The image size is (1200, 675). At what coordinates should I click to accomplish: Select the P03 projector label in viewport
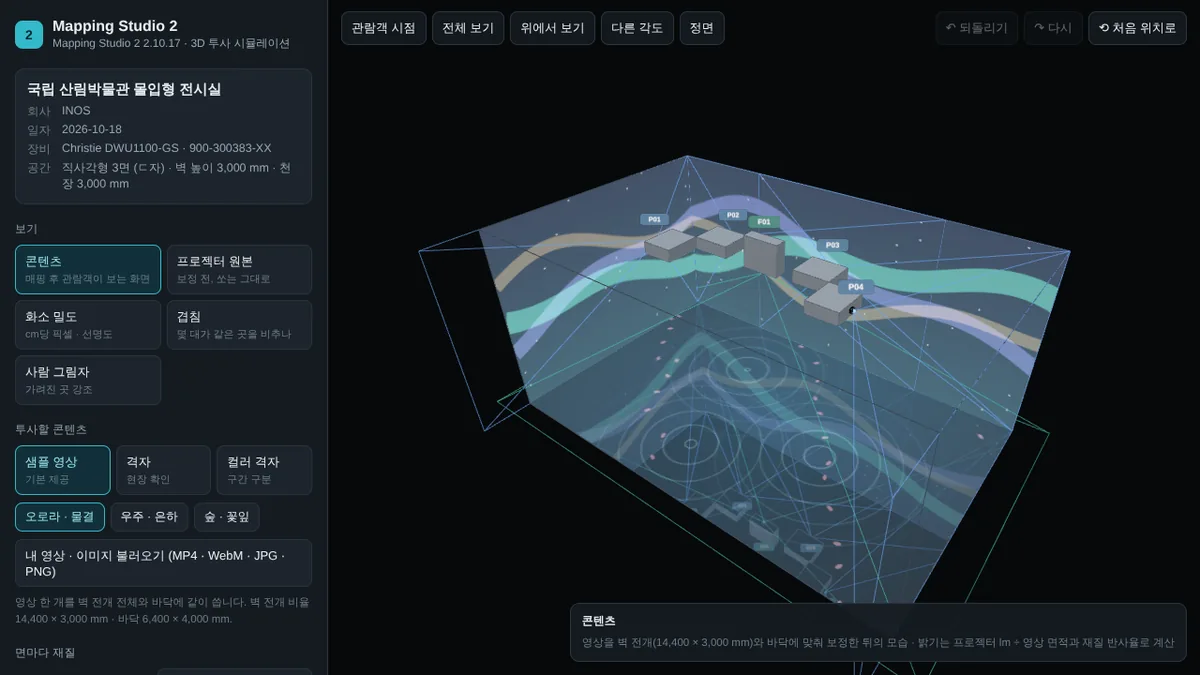click(x=832, y=245)
